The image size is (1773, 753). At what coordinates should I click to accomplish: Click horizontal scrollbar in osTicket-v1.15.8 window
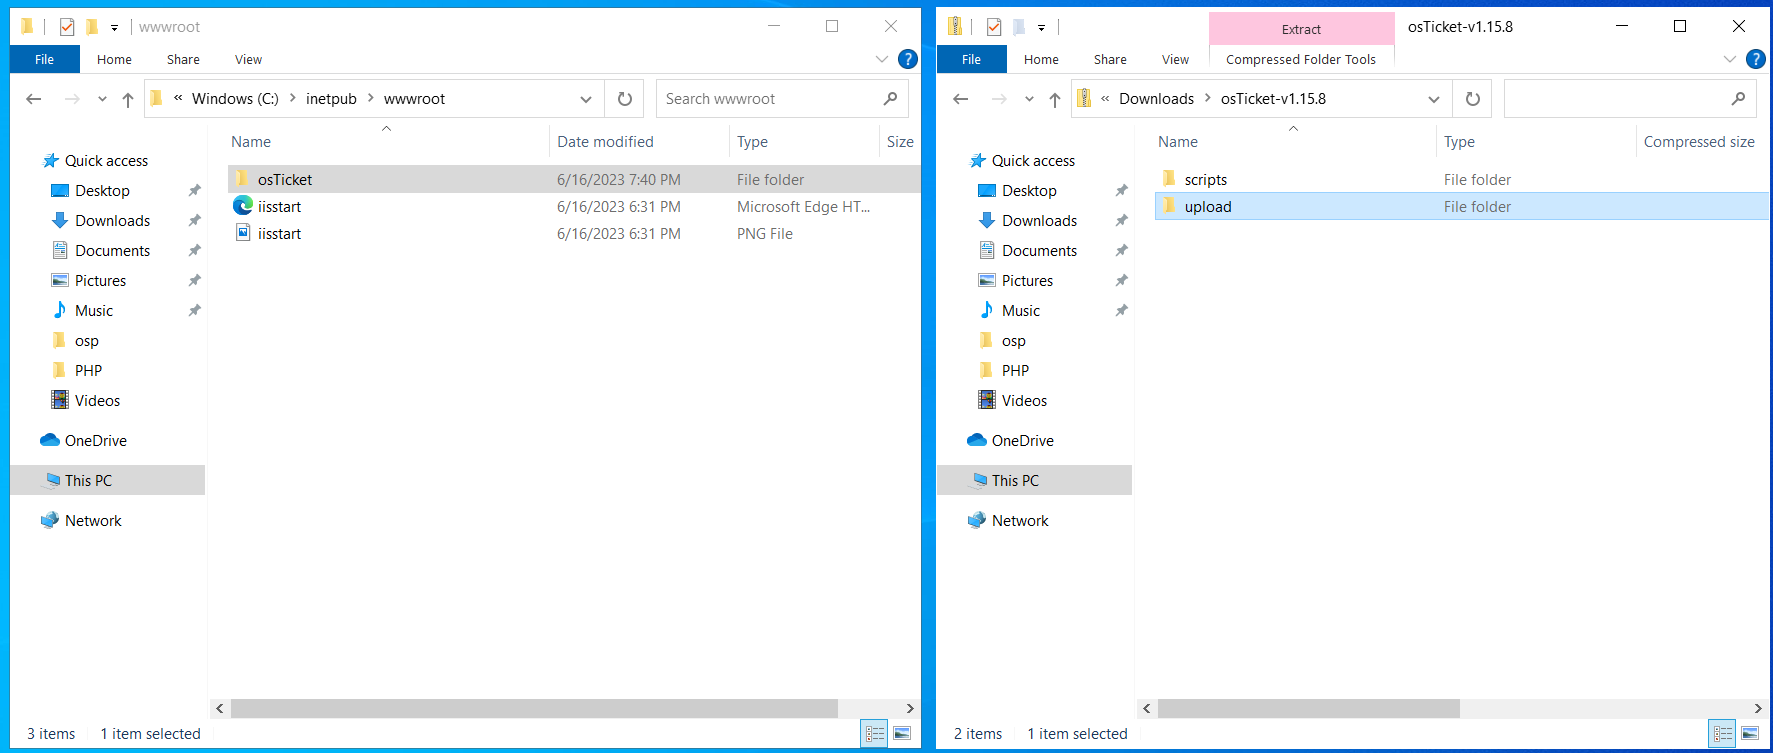1308,708
